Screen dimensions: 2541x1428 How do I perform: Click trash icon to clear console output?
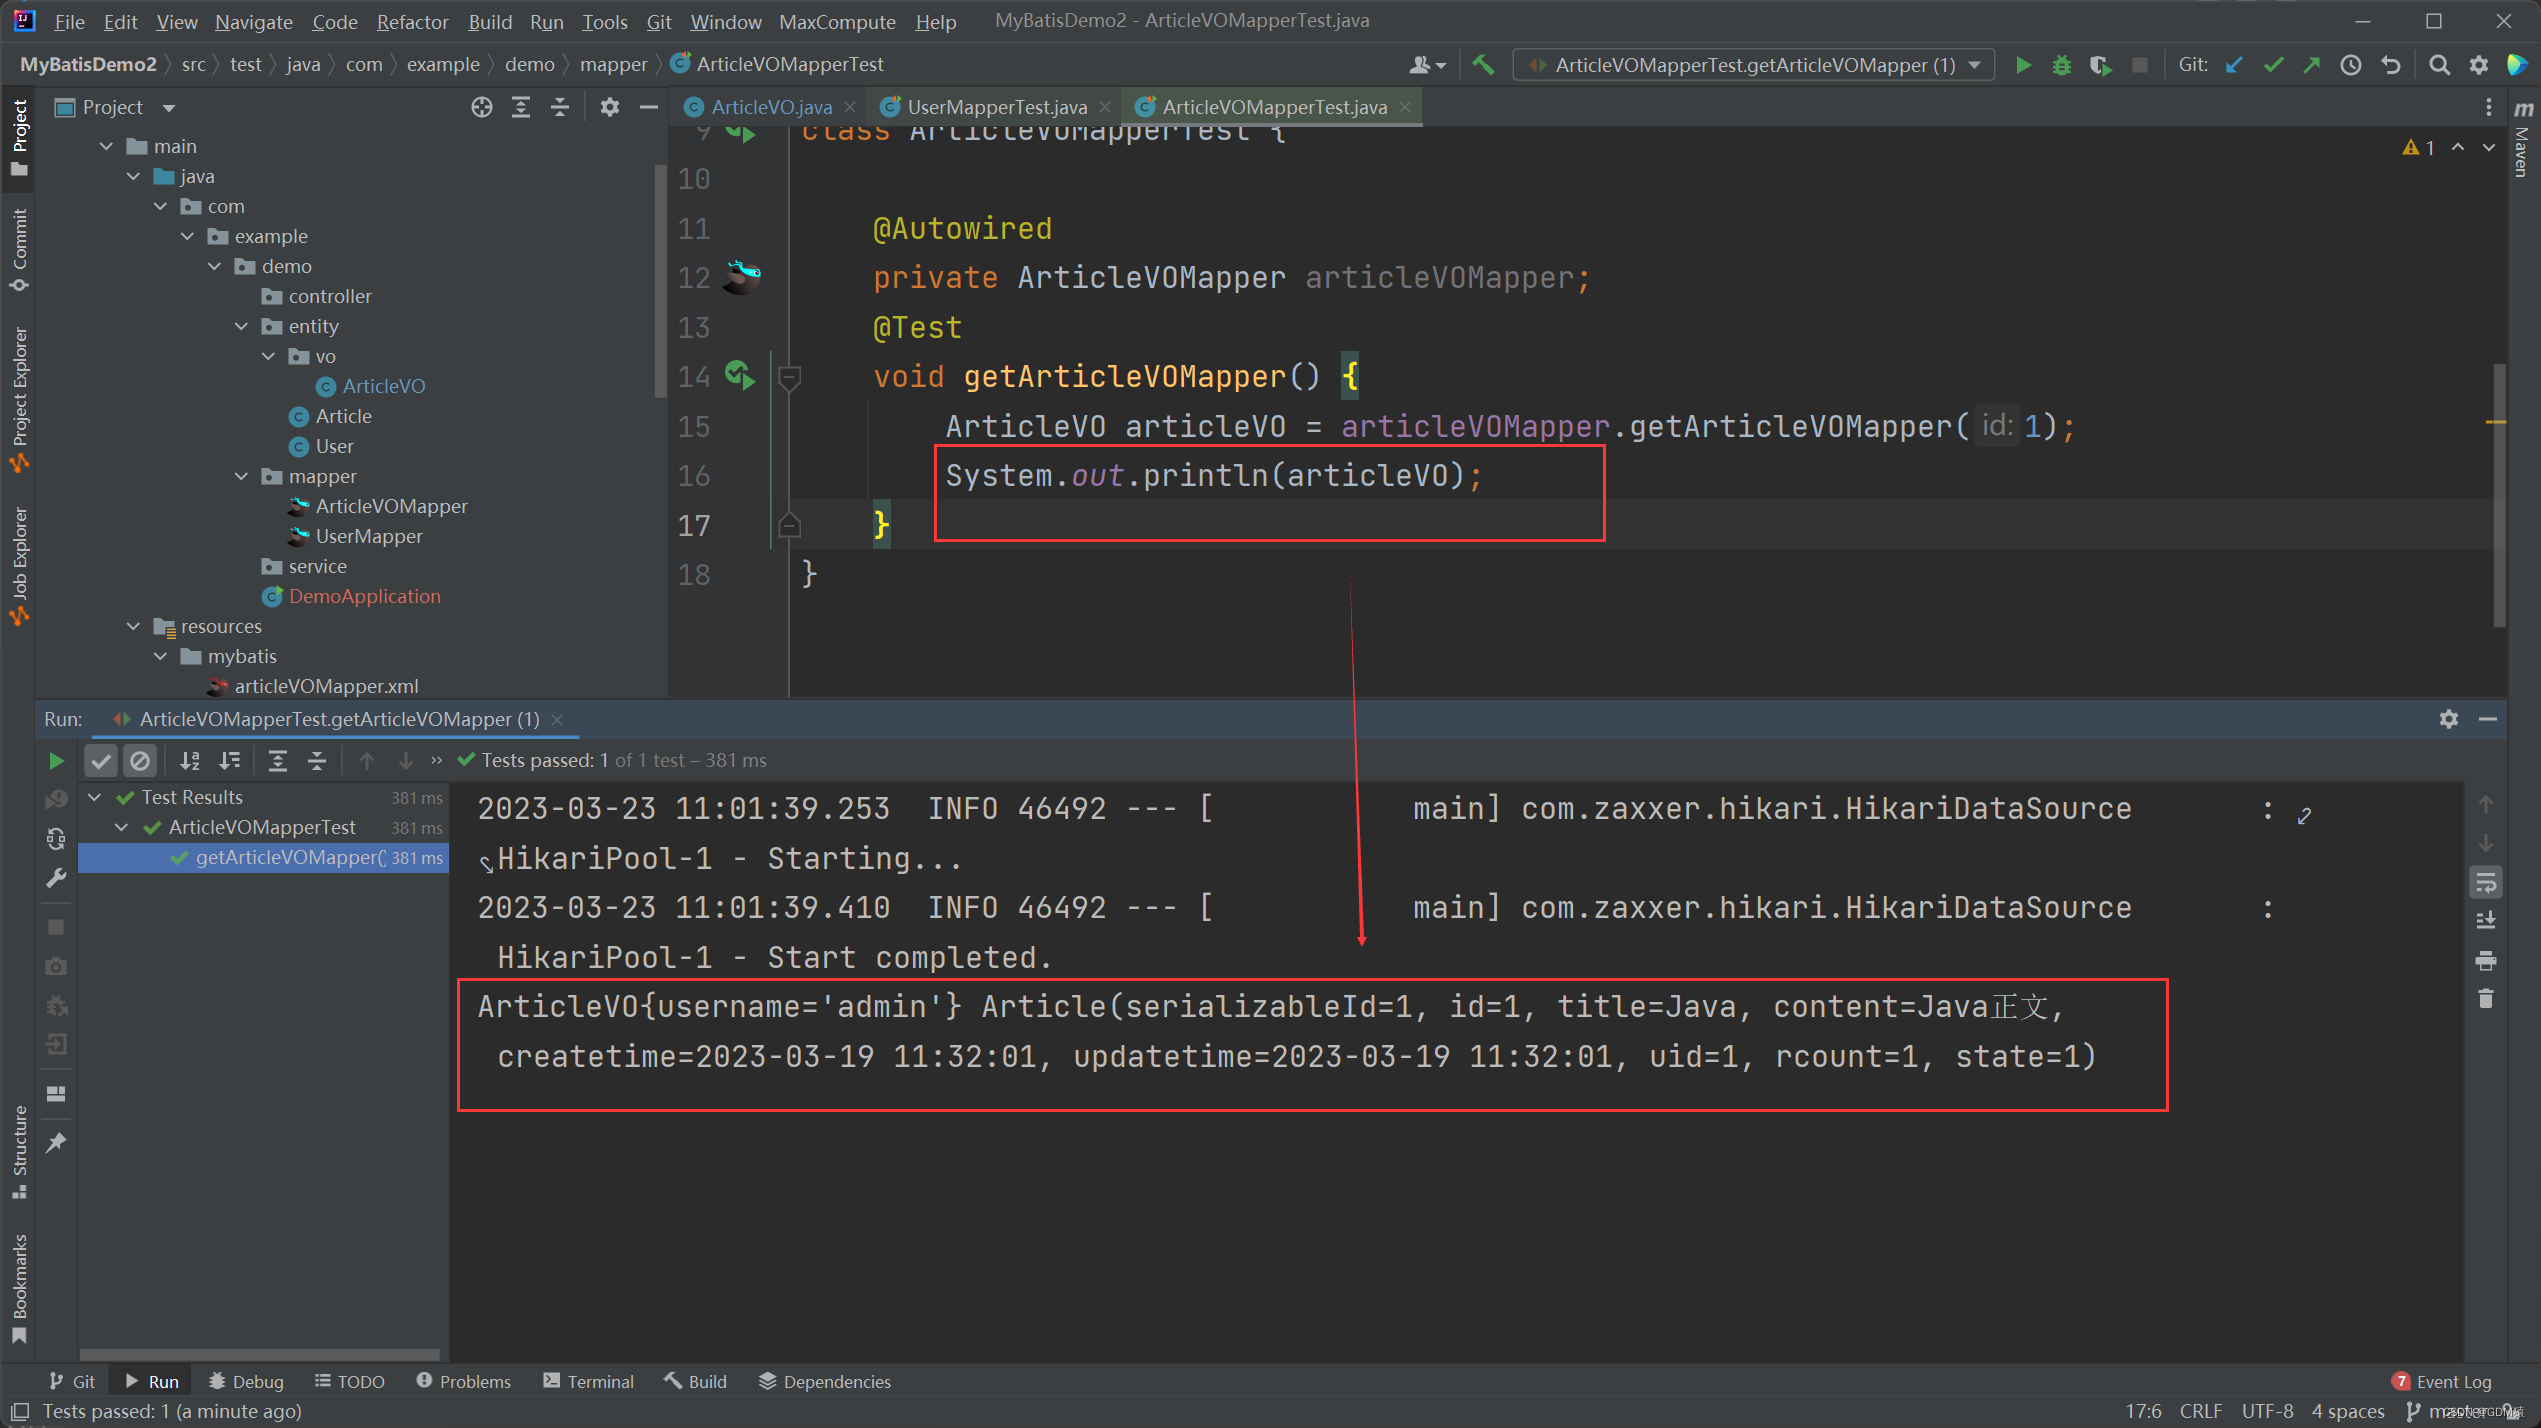coord(2486,998)
